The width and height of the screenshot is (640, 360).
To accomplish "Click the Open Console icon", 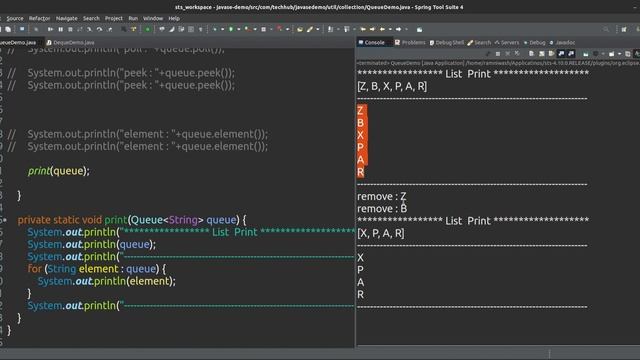I will click(611, 54).
